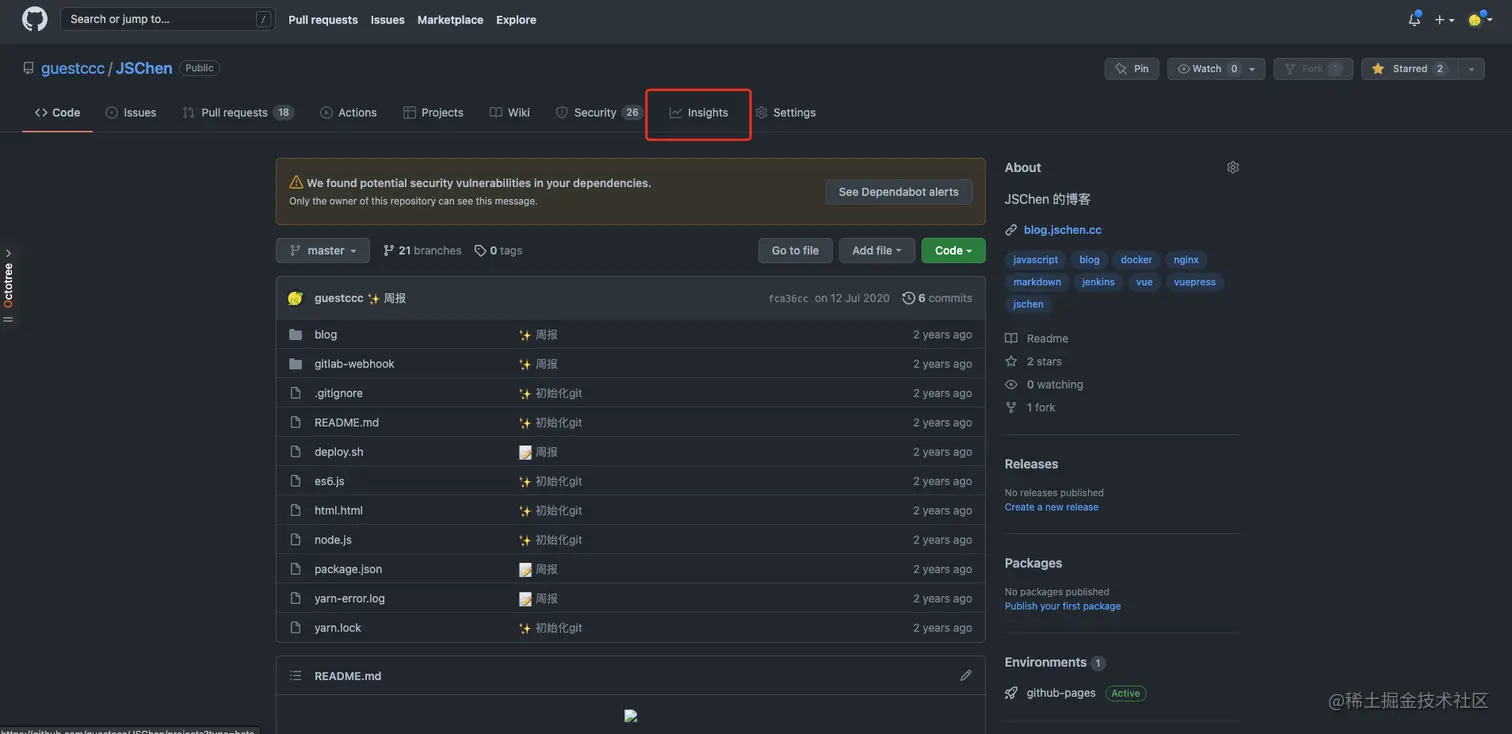Click Explore in the top navigation
Screen dimensions: 1512x734
(x=516, y=20)
